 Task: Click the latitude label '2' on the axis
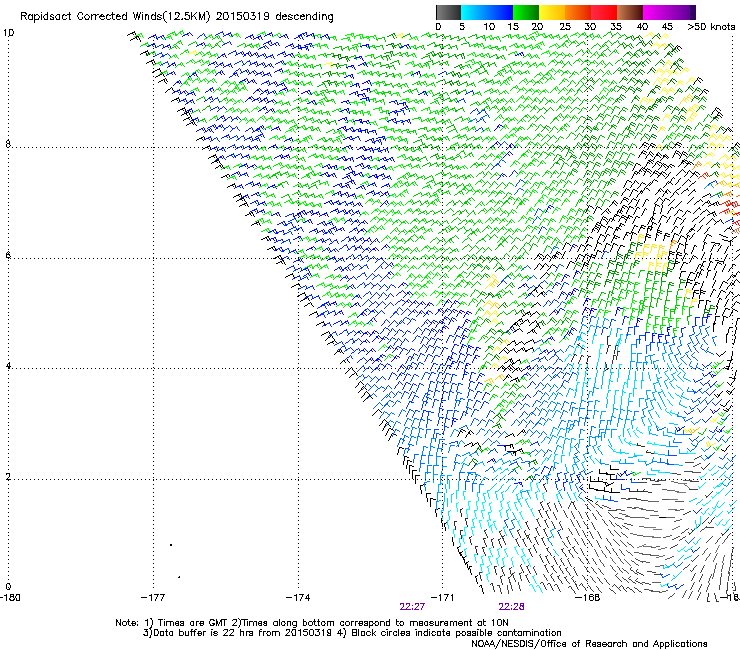pyautogui.click(x=8, y=476)
